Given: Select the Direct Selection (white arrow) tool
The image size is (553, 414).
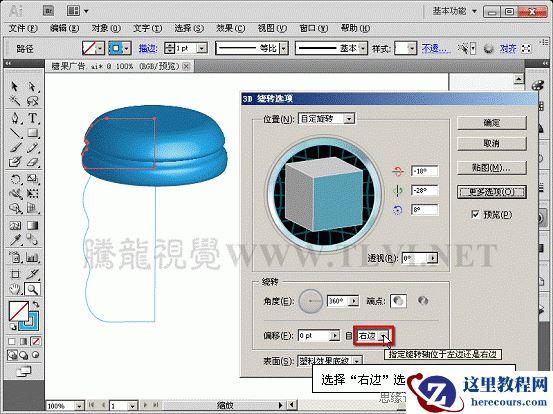Looking at the screenshot, I should click(32, 87).
